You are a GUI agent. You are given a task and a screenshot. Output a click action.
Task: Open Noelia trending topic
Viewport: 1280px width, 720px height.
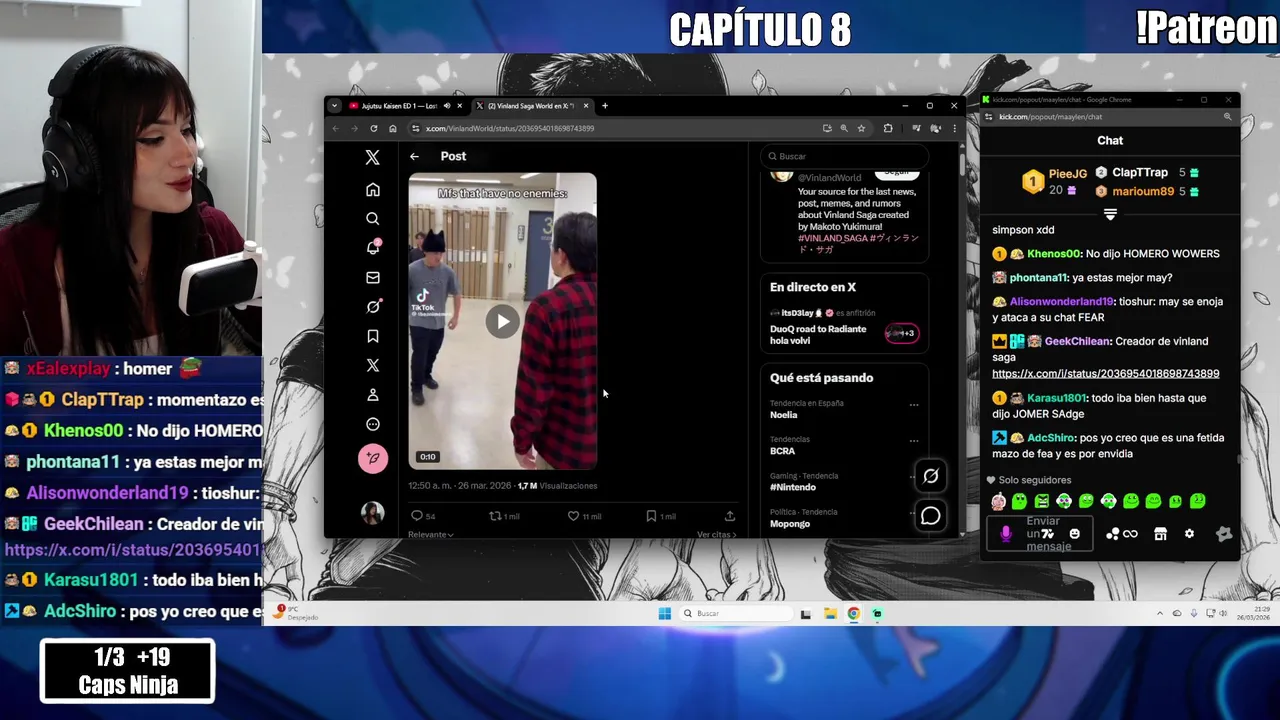(784, 415)
